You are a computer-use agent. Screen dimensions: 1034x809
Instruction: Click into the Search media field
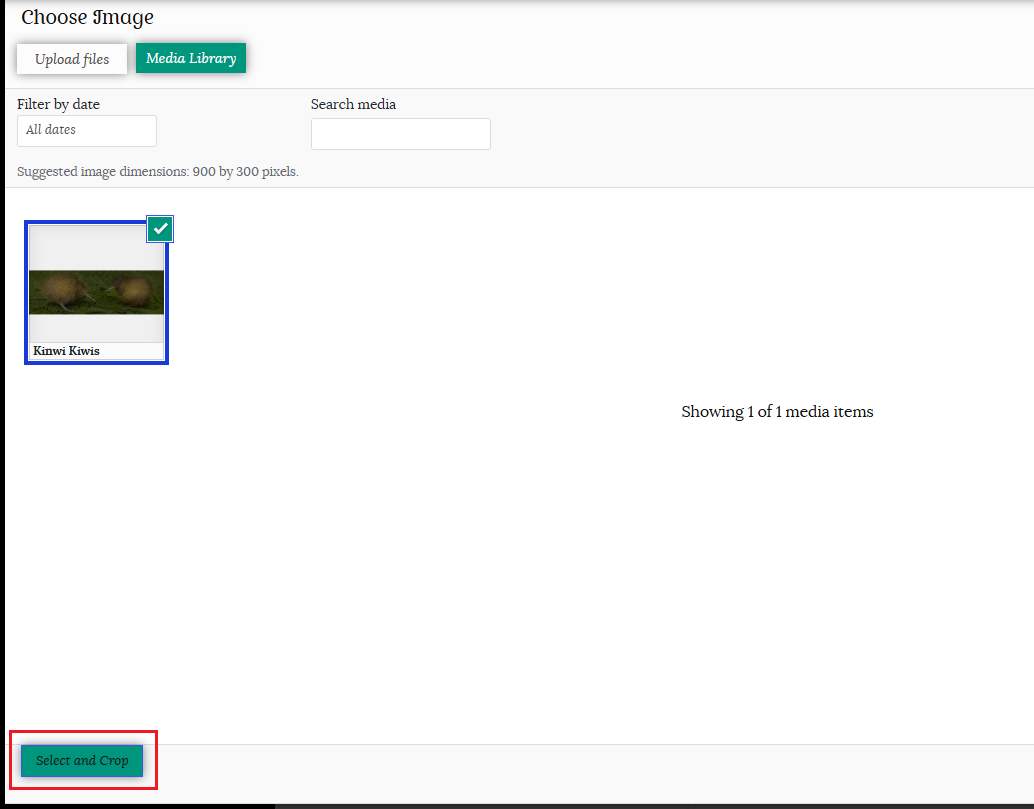tap(400, 134)
